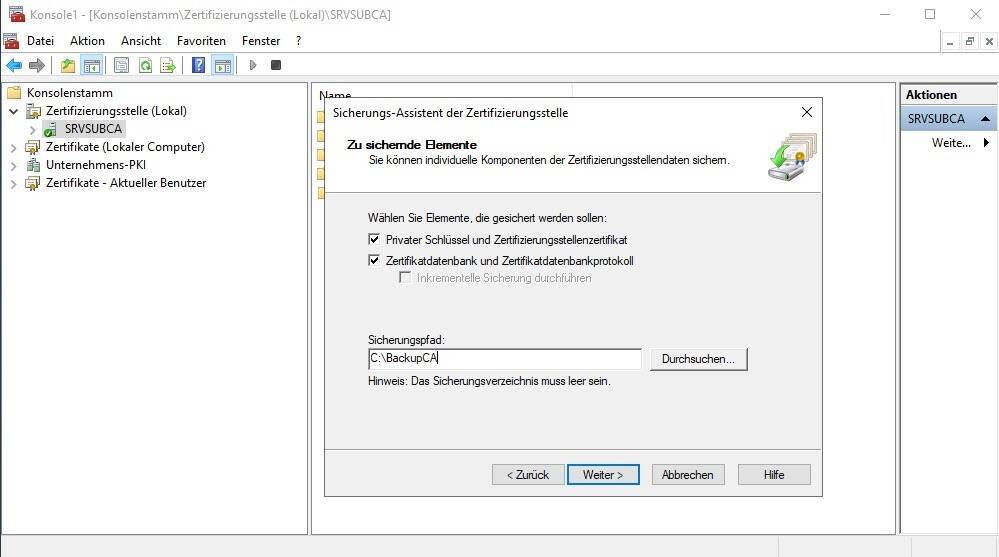The width and height of the screenshot is (999, 557).
Task: Open the Aktion menu
Action: pyautogui.click(x=87, y=41)
